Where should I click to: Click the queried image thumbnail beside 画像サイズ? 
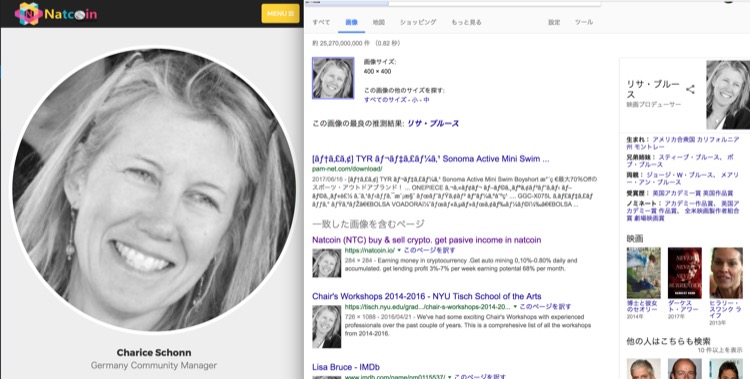point(333,78)
